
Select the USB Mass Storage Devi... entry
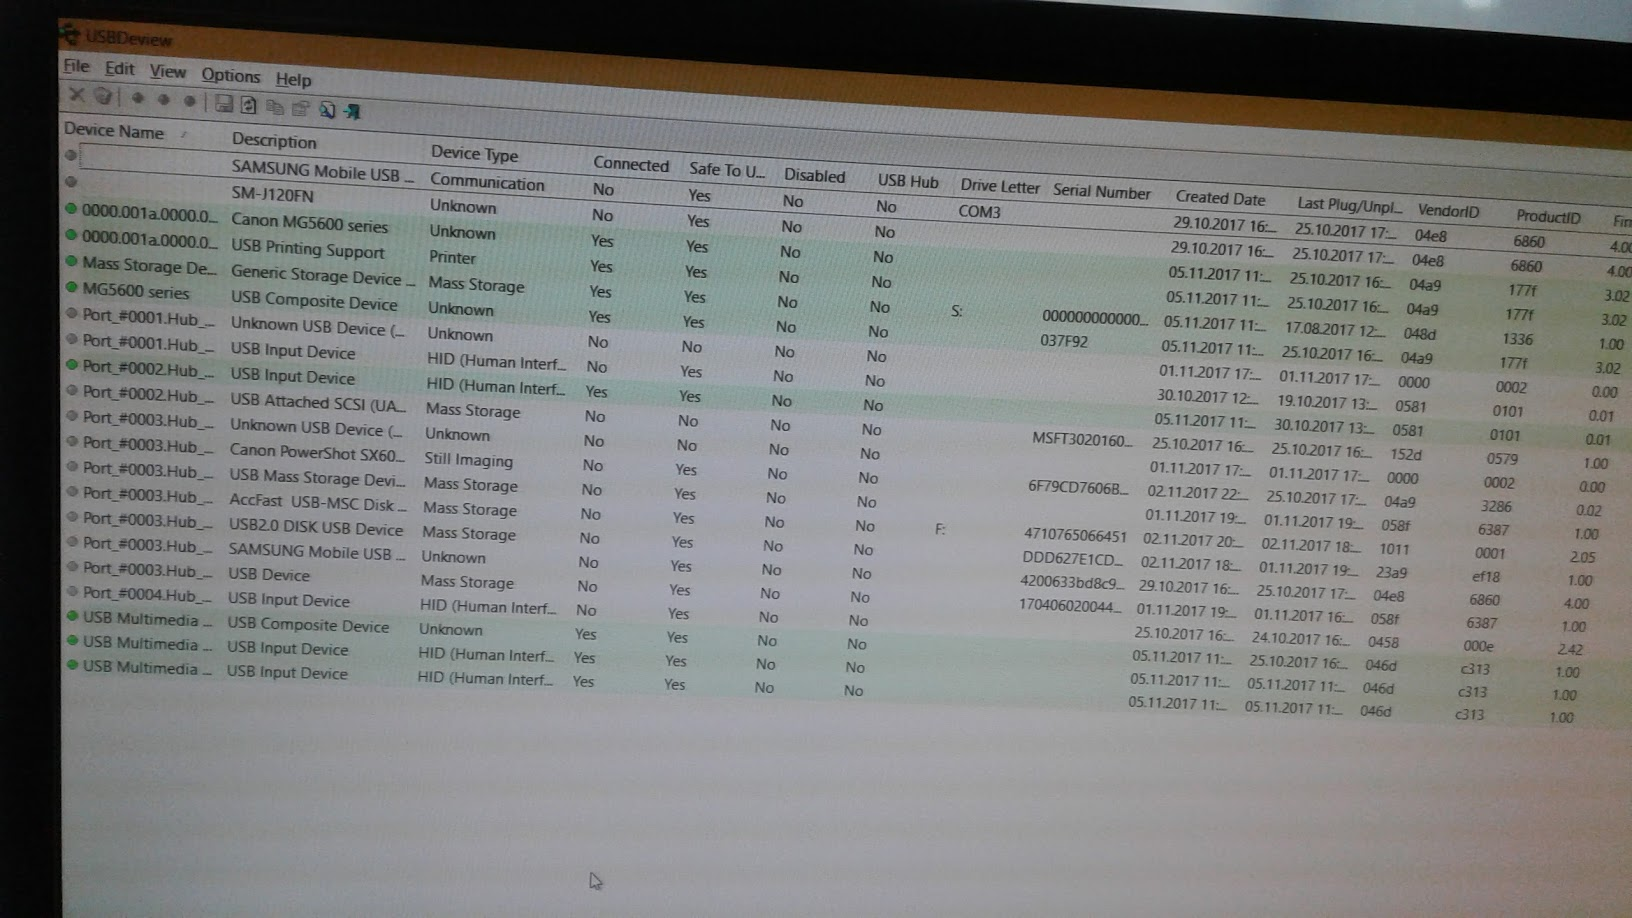[316, 477]
